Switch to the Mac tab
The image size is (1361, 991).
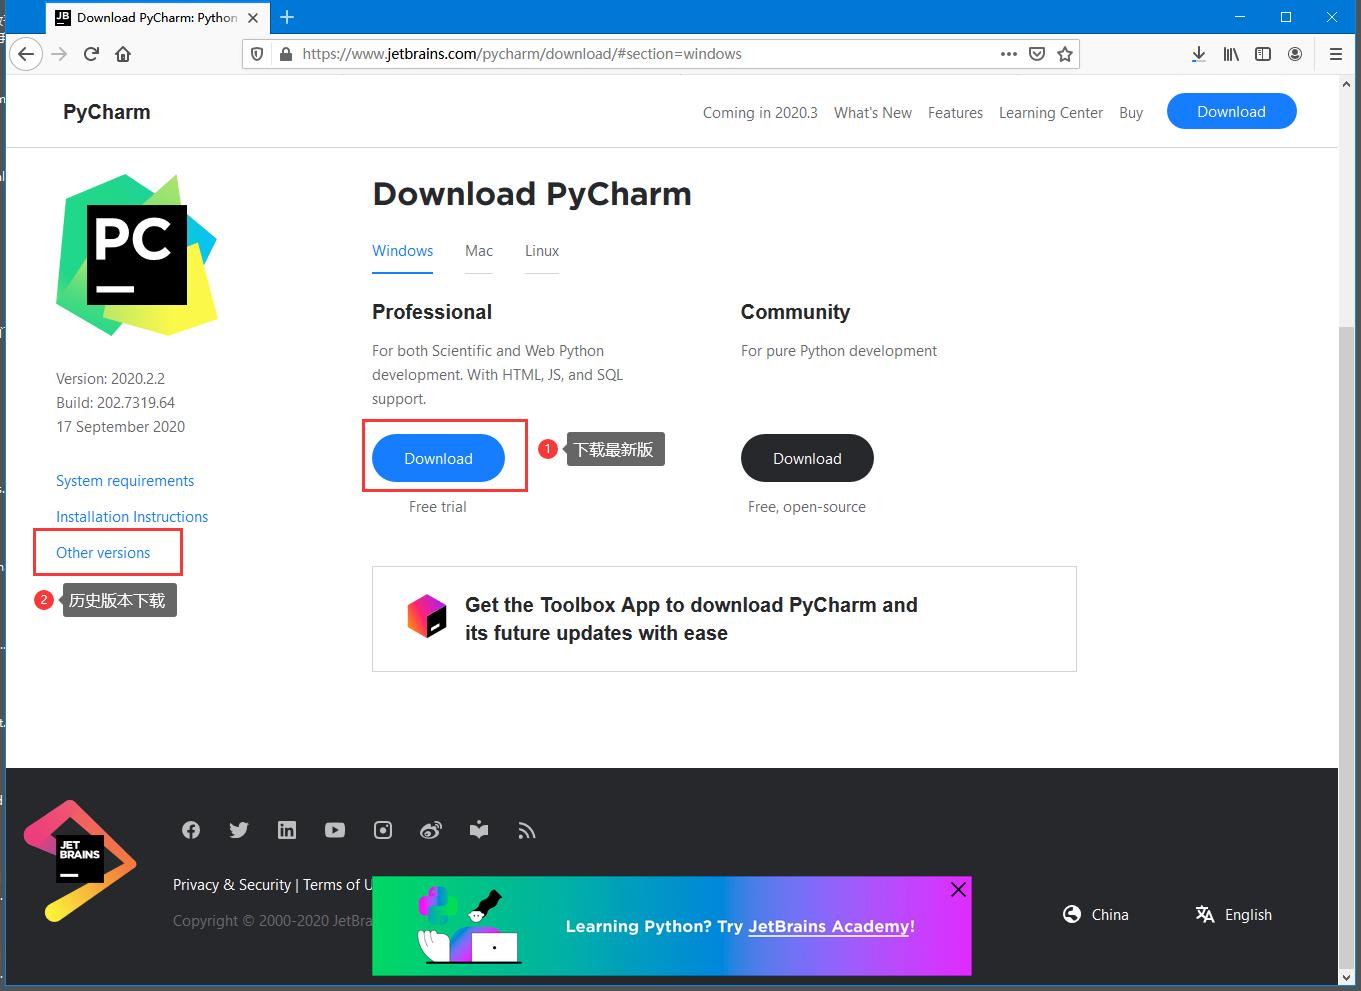coord(479,251)
